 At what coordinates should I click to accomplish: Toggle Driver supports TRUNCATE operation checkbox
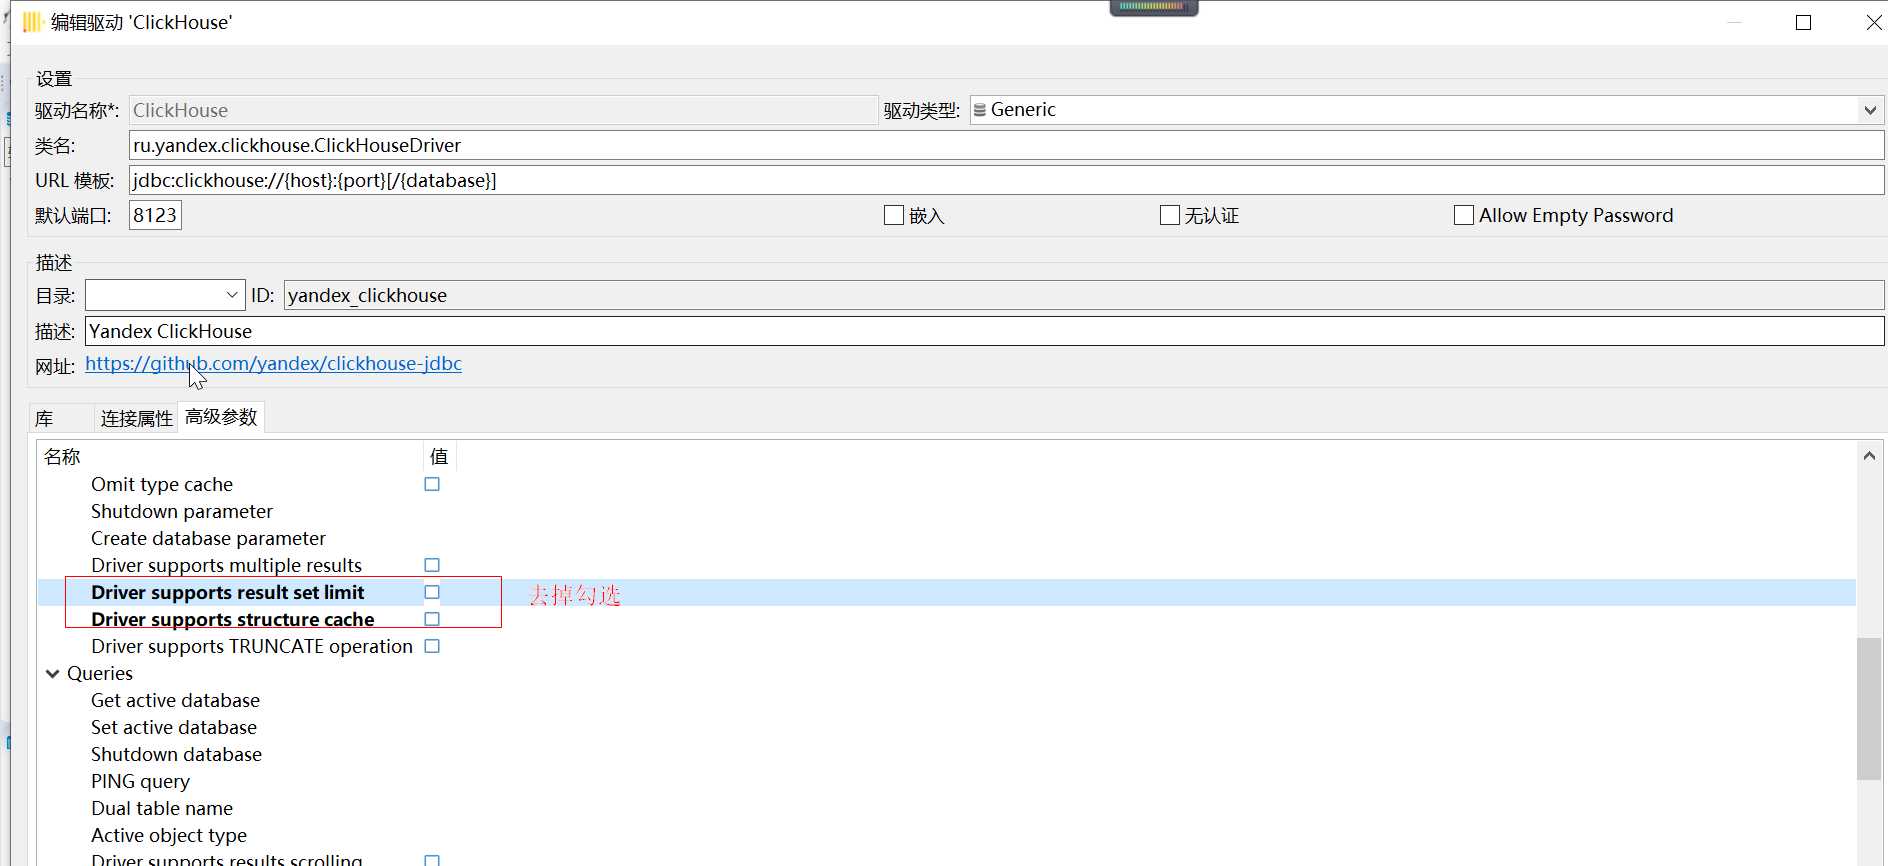tap(432, 646)
